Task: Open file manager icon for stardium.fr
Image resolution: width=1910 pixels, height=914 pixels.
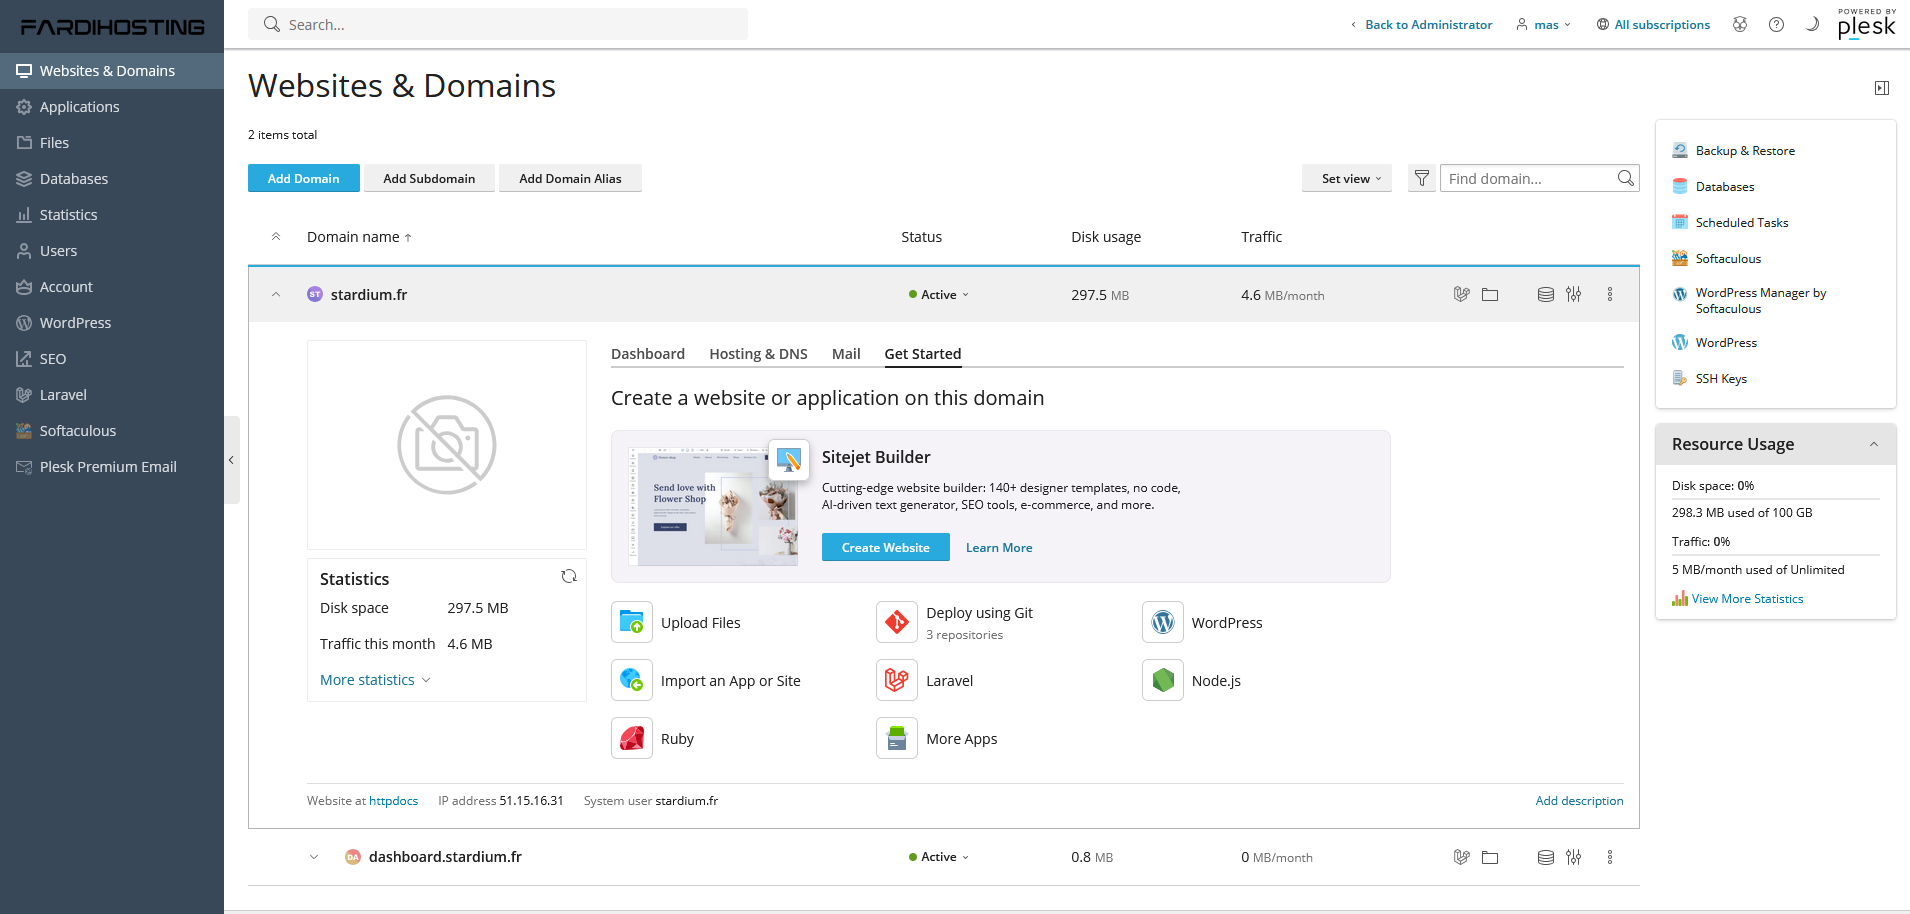Action: pos(1490,294)
